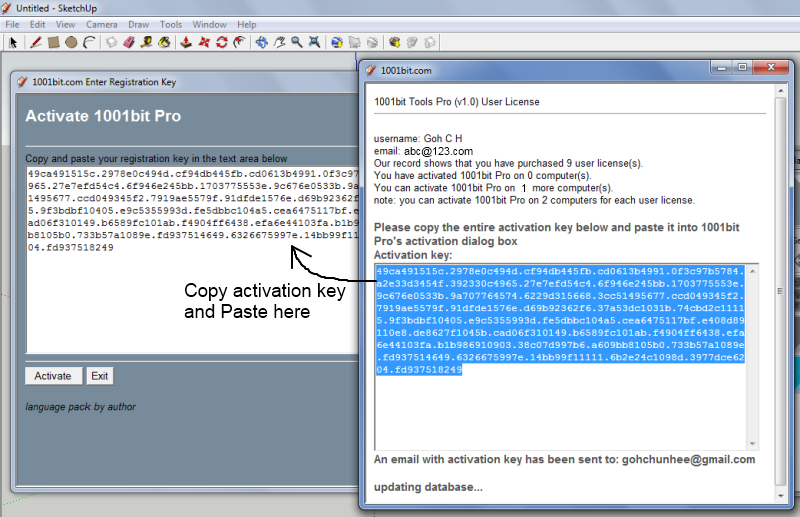Viewport: 800px width, 517px height.
Task: Click the activation key box scroll-down arrow
Action: (x=753, y=444)
